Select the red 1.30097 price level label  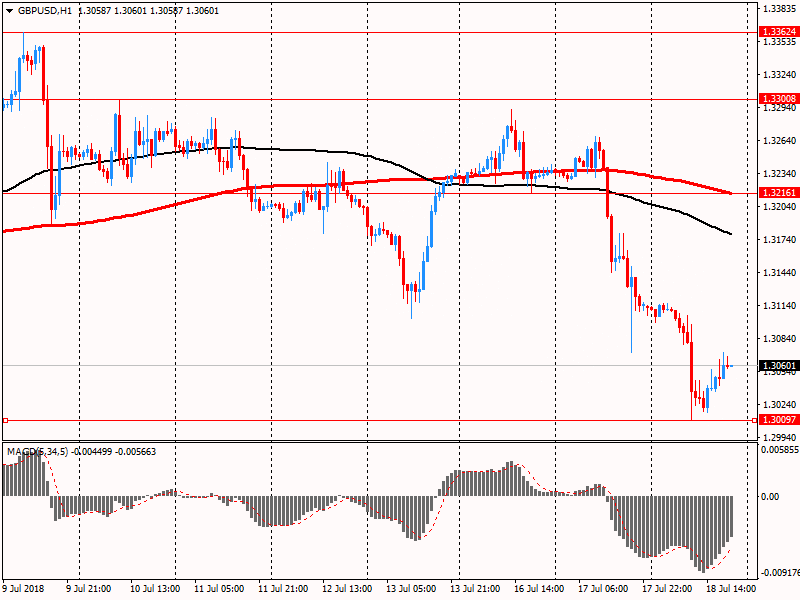[x=779, y=420]
